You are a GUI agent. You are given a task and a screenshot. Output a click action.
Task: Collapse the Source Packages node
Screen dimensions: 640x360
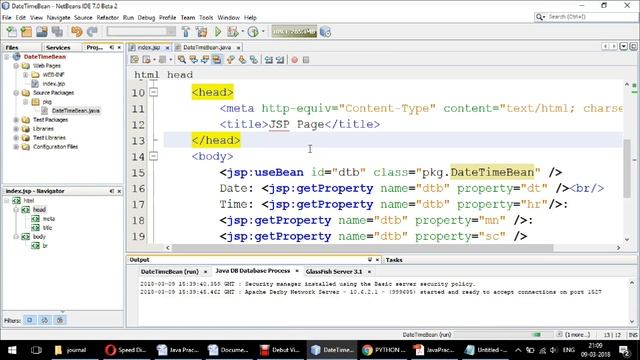coord(16,93)
